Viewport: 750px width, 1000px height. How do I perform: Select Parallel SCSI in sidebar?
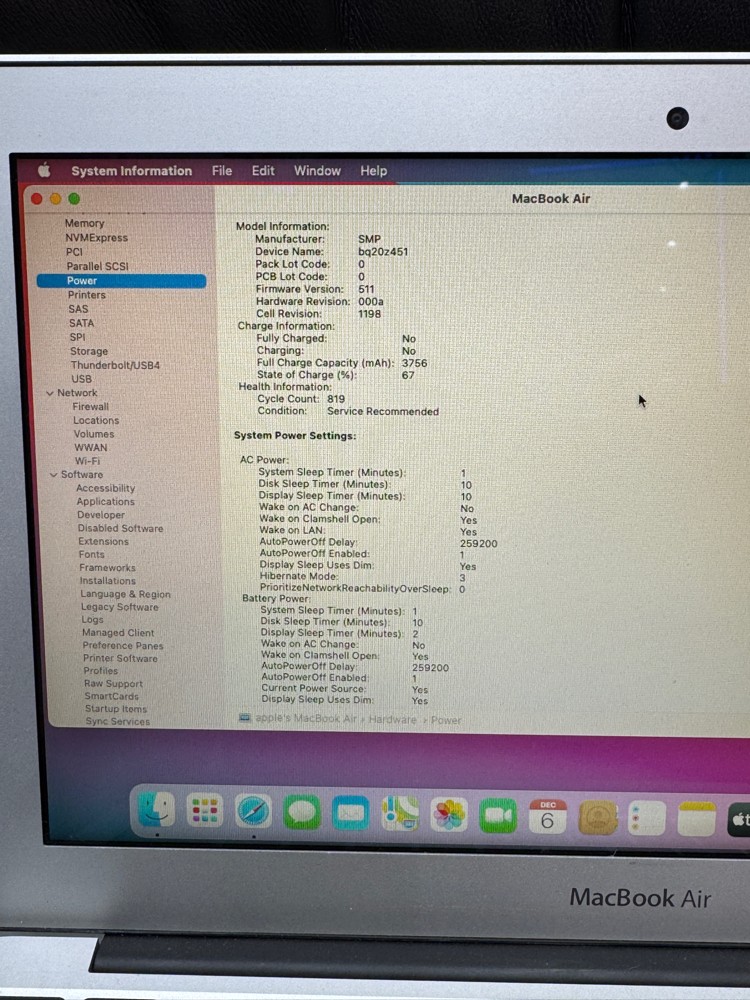click(98, 266)
